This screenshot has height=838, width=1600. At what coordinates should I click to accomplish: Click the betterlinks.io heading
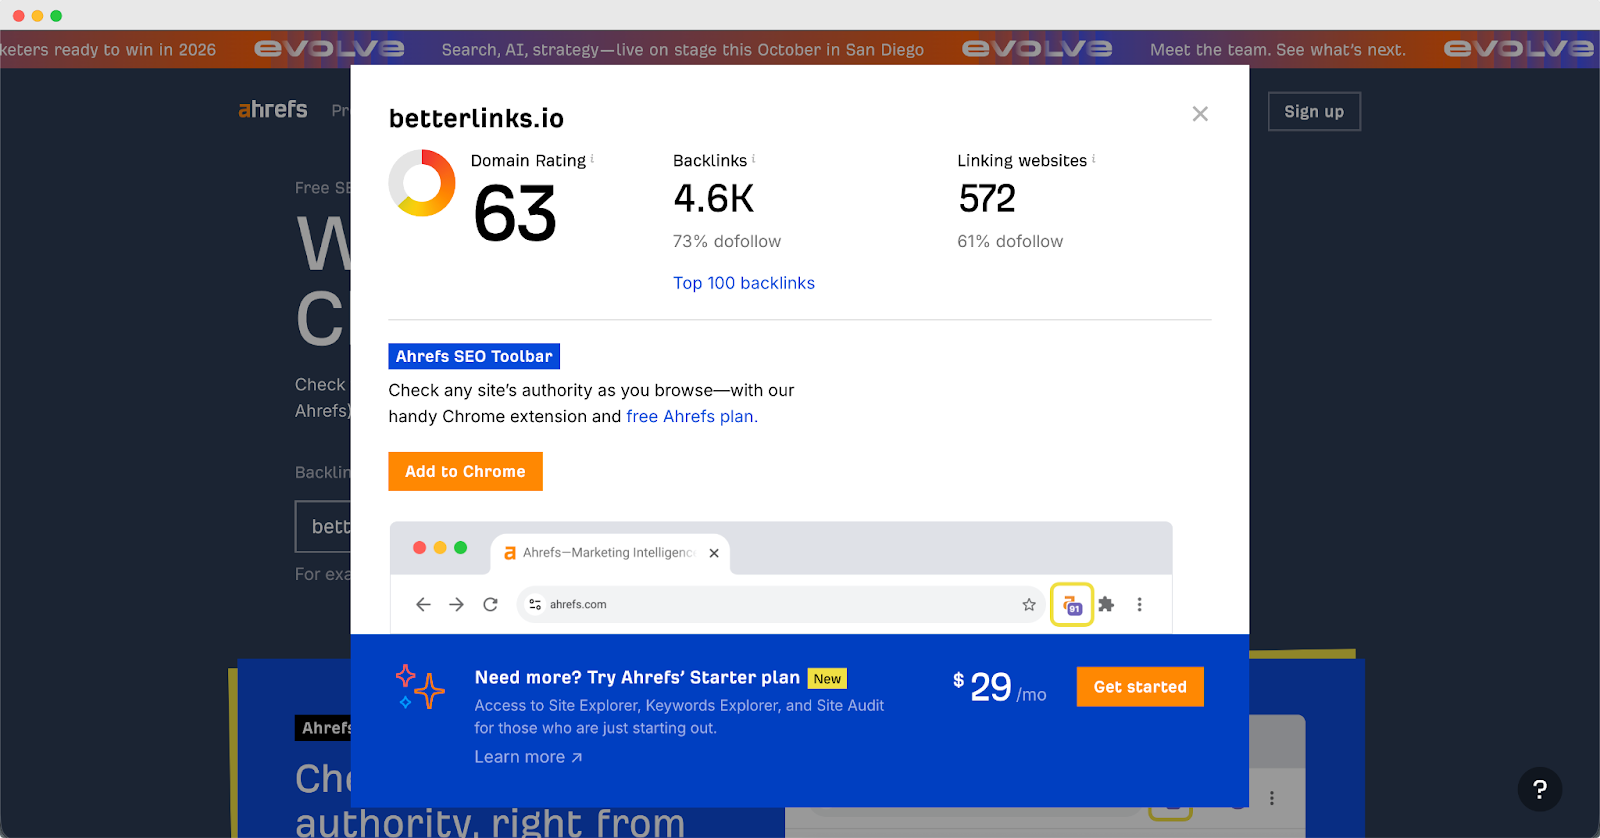(x=476, y=118)
